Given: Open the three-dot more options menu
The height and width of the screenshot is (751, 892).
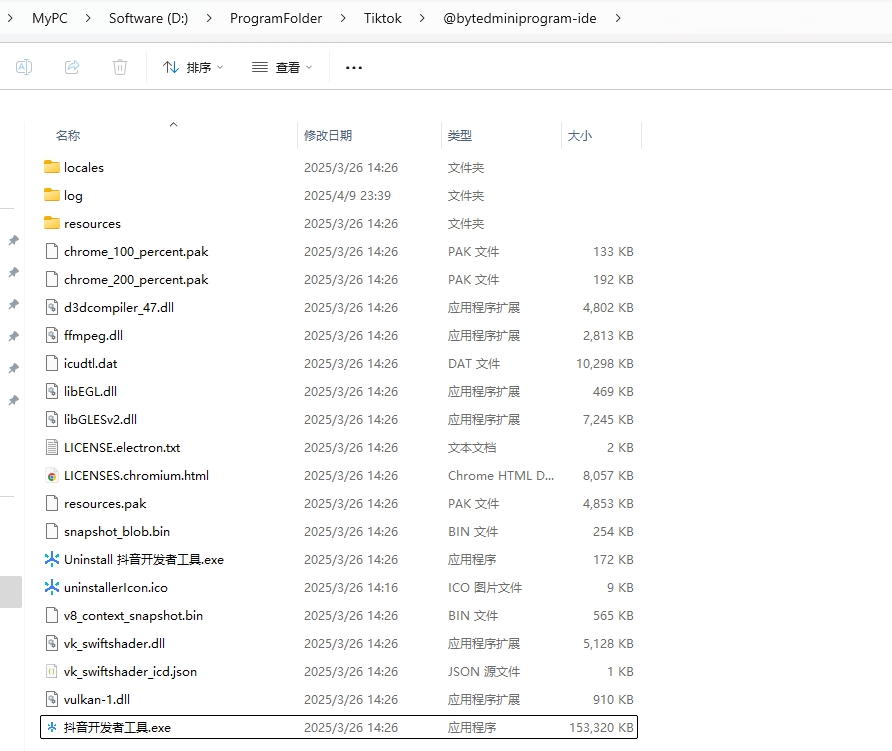Looking at the screenshot, I should pos(354,68).
